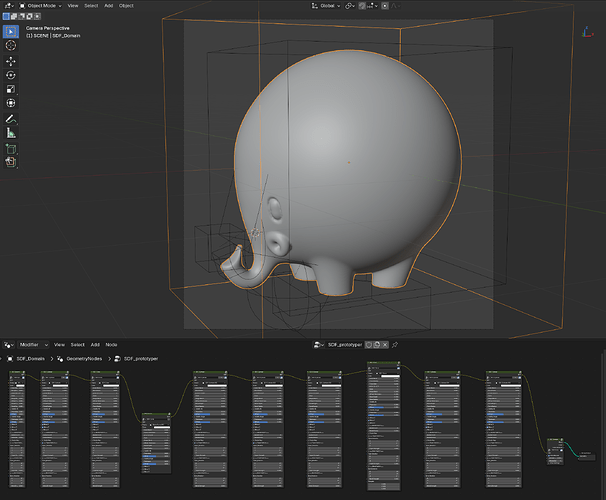Open the proportional falloff dropdown
This screenshot has height=500, width=606.
click(x=395, y=6)
